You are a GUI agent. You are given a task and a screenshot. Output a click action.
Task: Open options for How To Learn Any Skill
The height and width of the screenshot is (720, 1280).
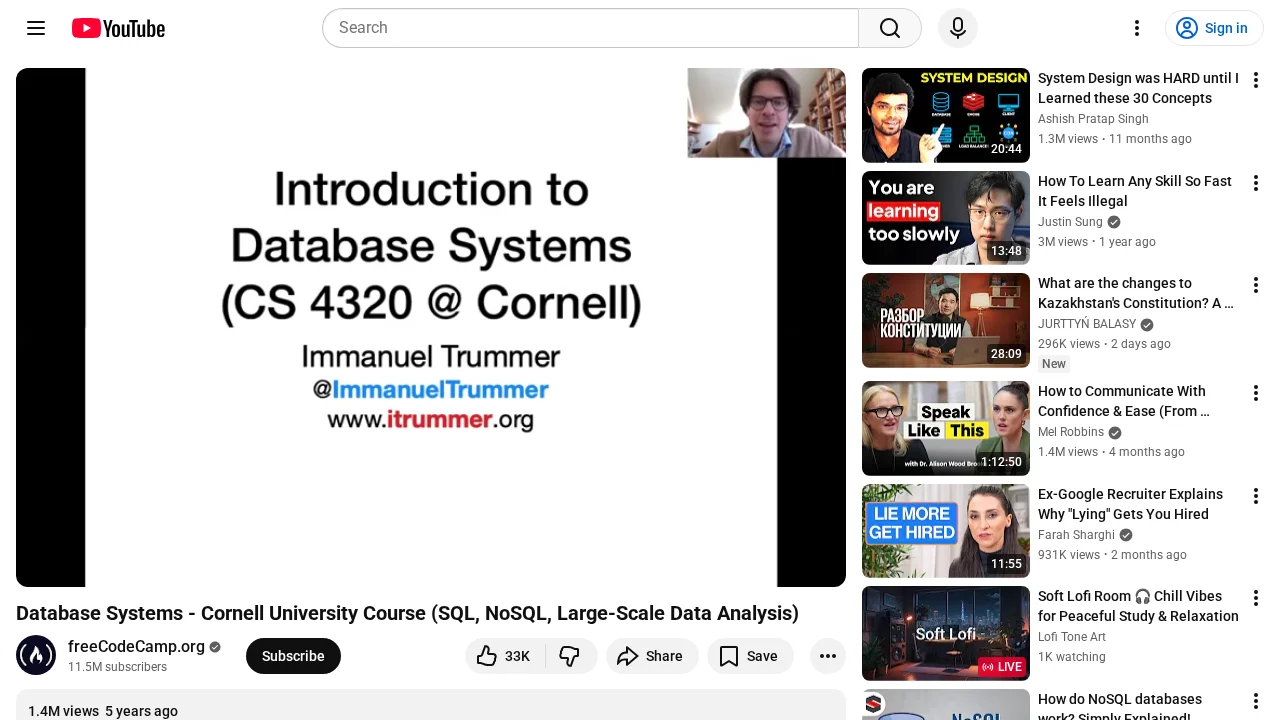pyautogui.click(x=1256, y=183)
